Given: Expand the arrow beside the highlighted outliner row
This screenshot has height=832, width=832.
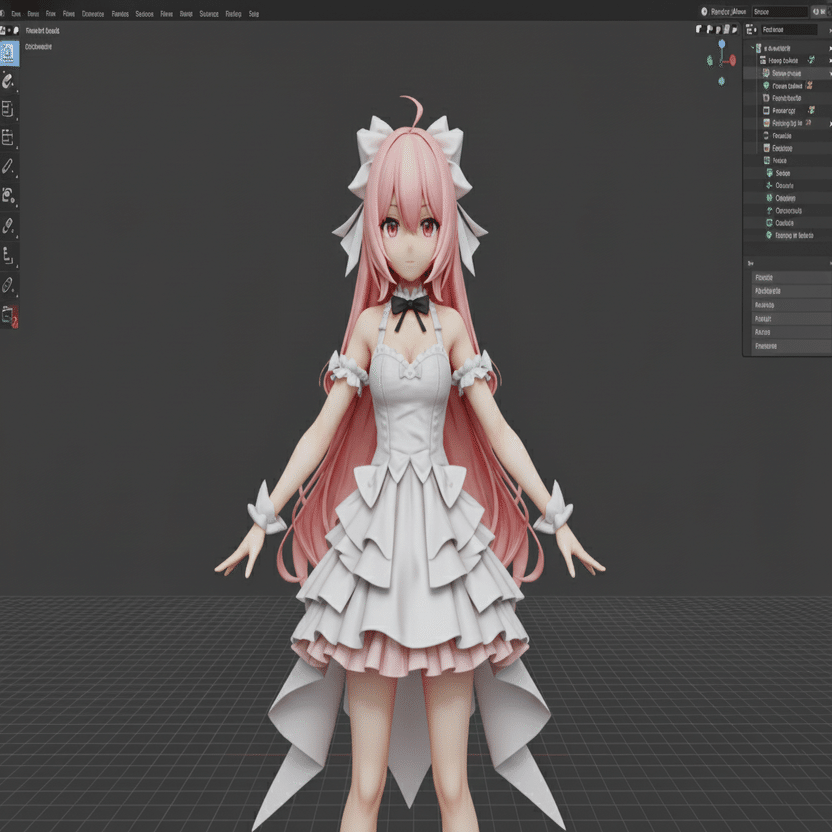Looking at the screenshot, I should click(830, 73).
